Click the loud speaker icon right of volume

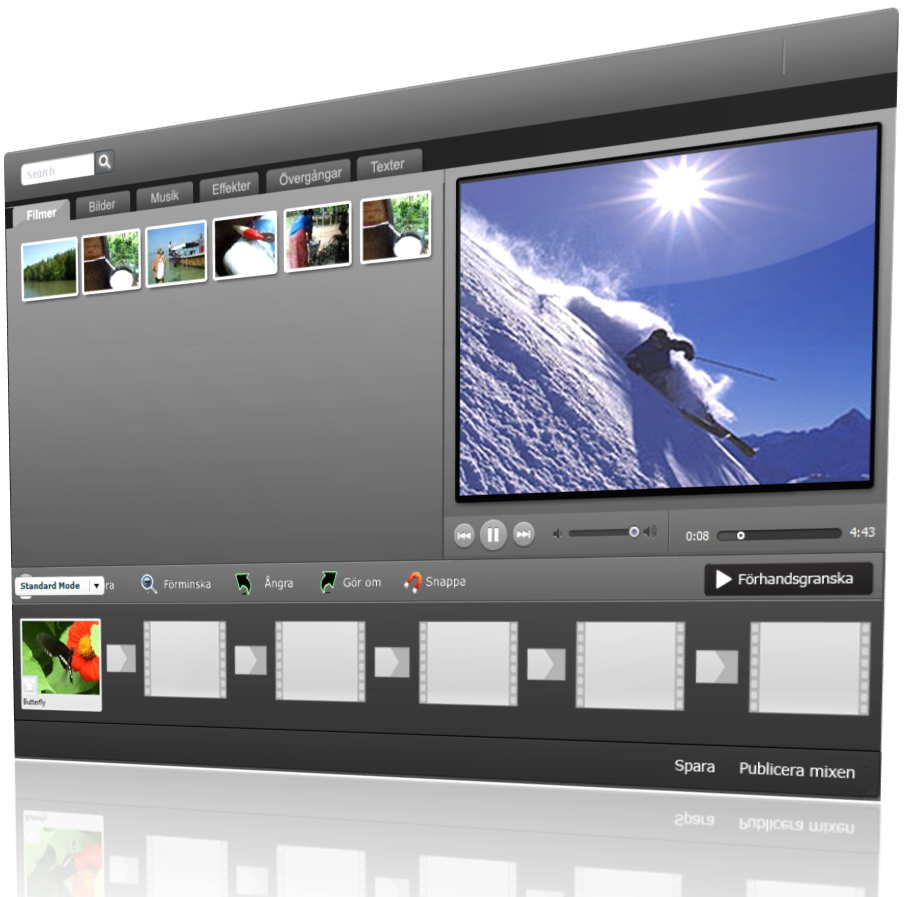click(x=650, y=532)
